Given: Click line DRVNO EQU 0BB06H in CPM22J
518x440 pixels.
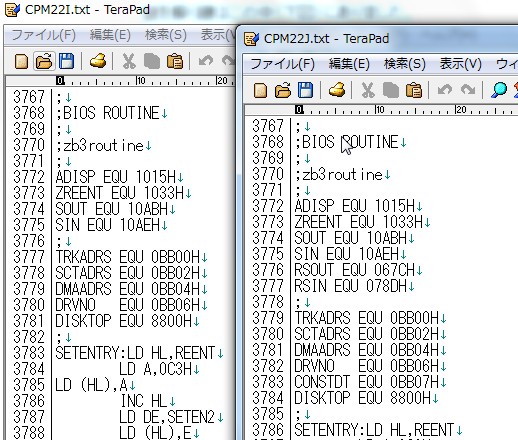Looking at the screenshot, I should pyautogui.click(x=367, y=366).
